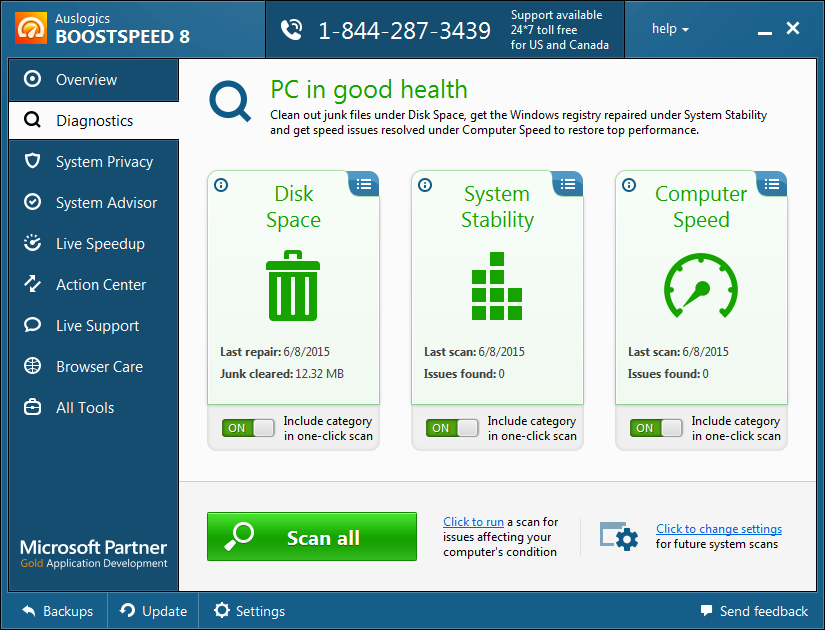Click Last repair: 6/8/2015 text
The width and height of the screenshot is (825, 630).
[275, 352]
